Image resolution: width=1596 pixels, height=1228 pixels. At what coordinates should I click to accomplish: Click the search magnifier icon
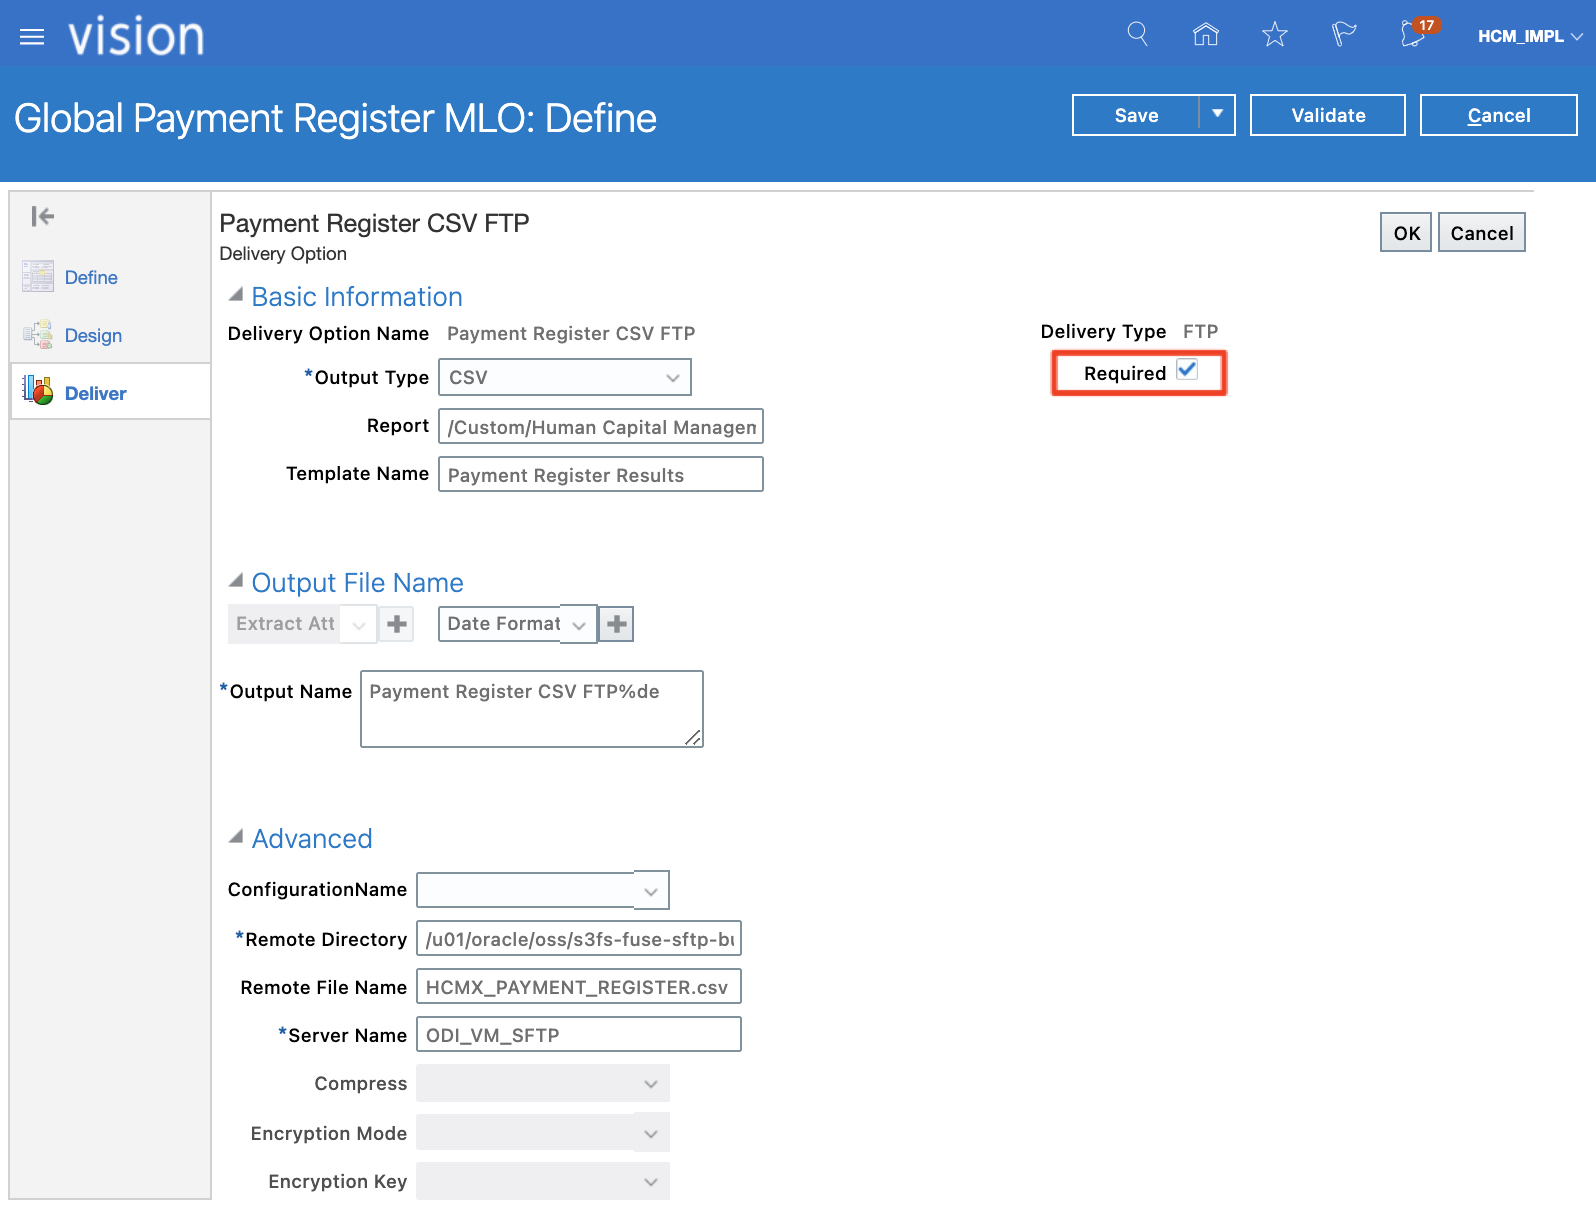tap(1137, 35)
